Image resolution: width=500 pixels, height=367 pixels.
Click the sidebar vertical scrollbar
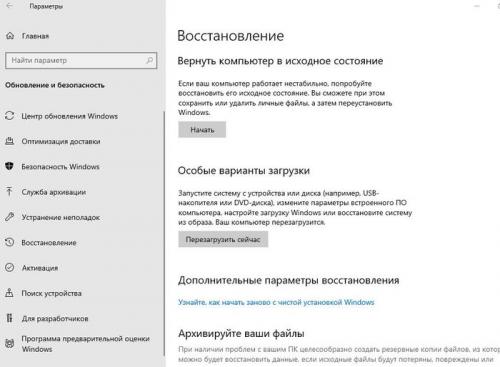(x=164, y=233)
